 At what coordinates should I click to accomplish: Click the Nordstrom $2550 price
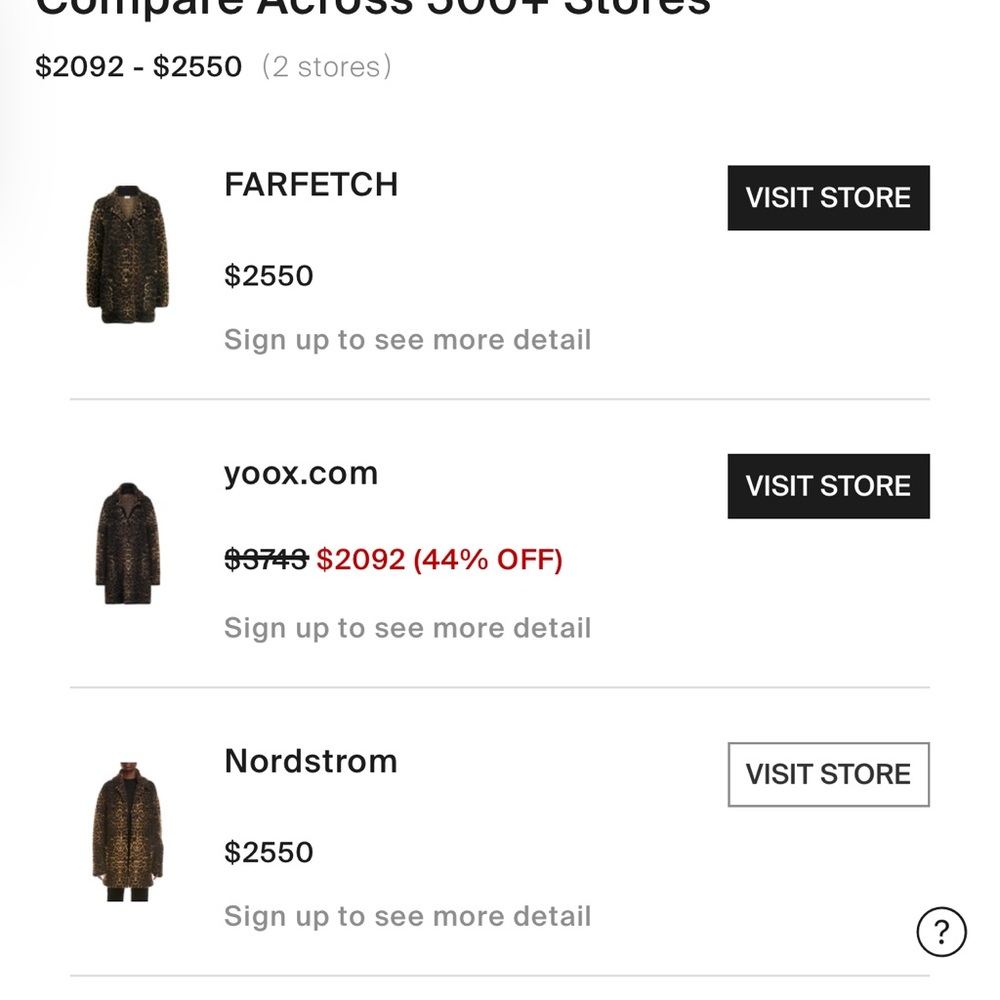point(268,852)
